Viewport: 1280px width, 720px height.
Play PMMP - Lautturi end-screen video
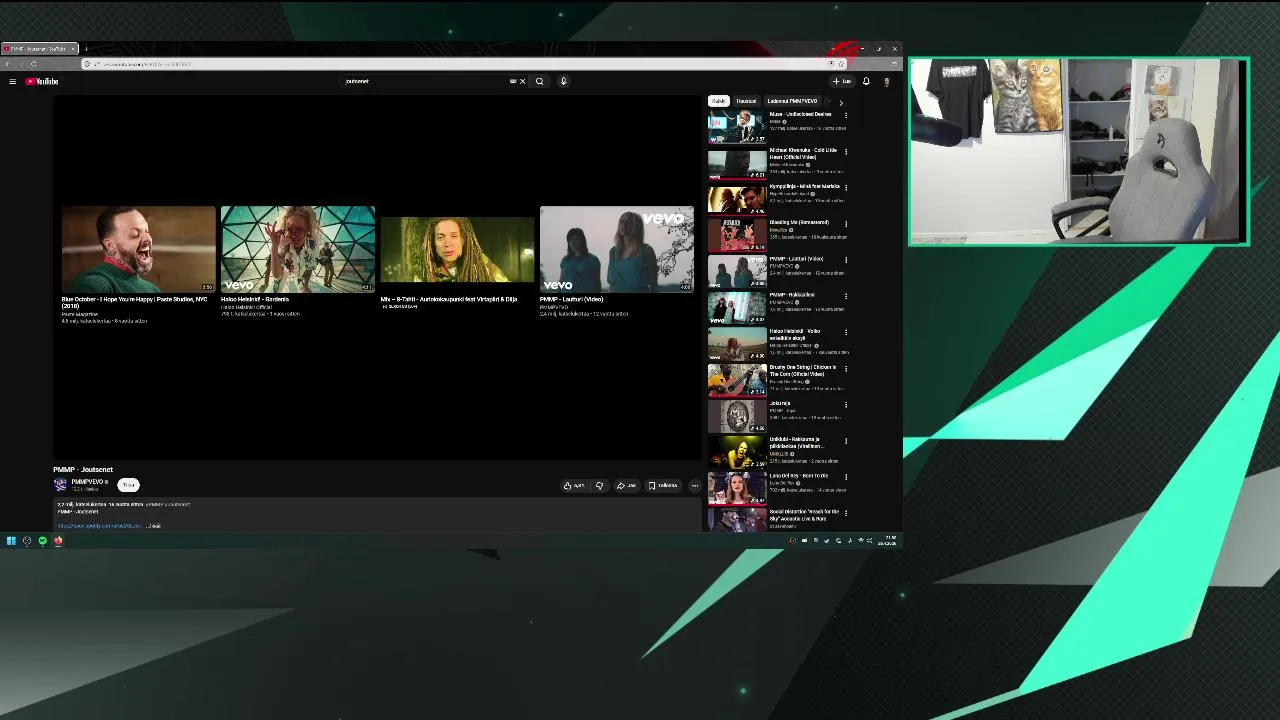coord(617,249)
